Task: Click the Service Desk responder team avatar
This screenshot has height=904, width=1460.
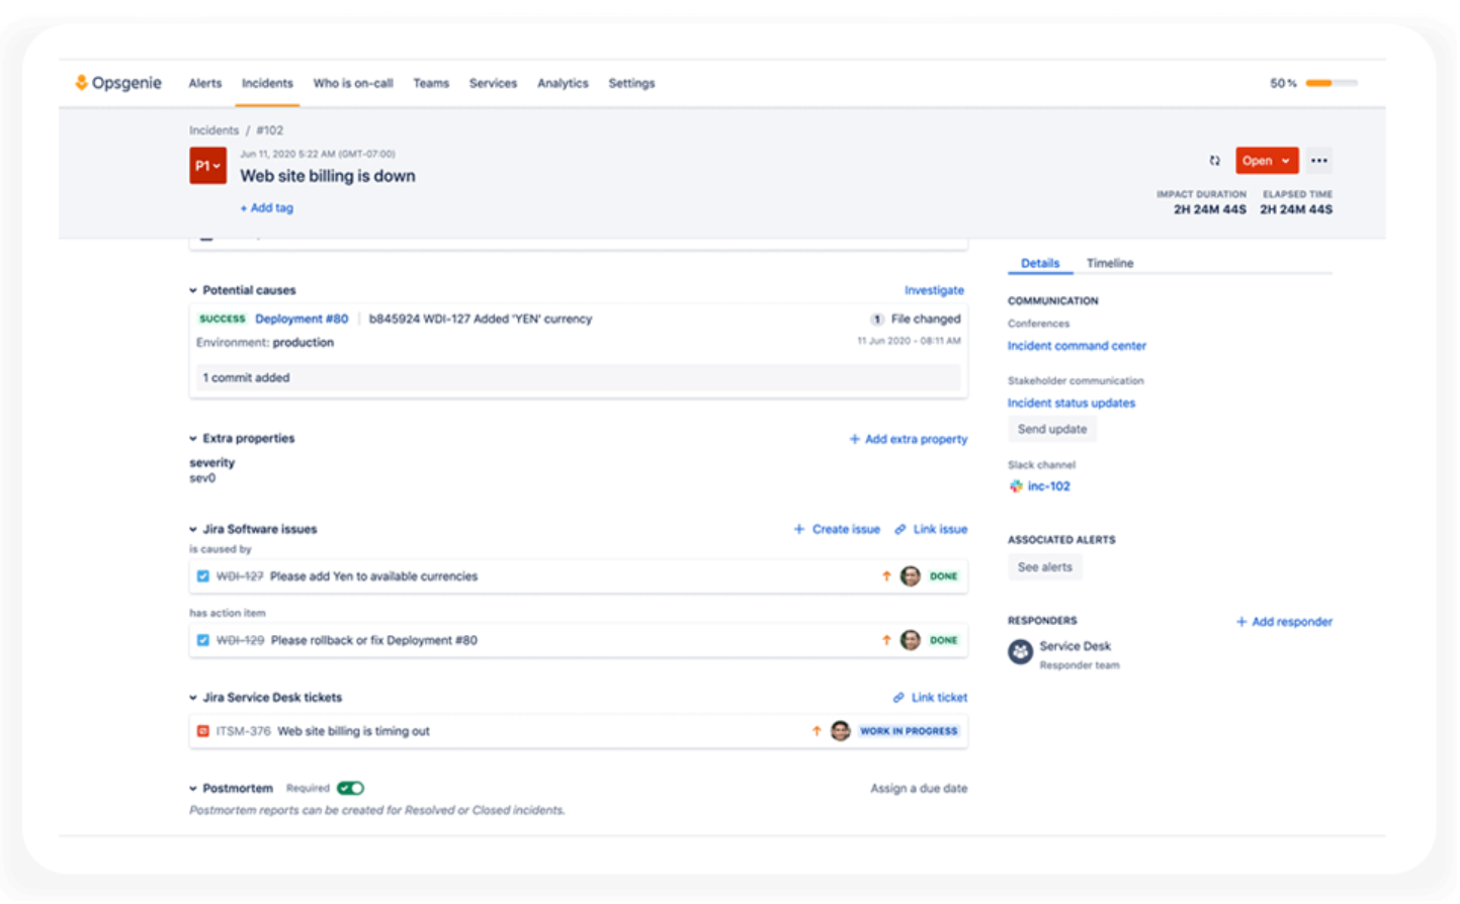Action: pos(1020,653)
